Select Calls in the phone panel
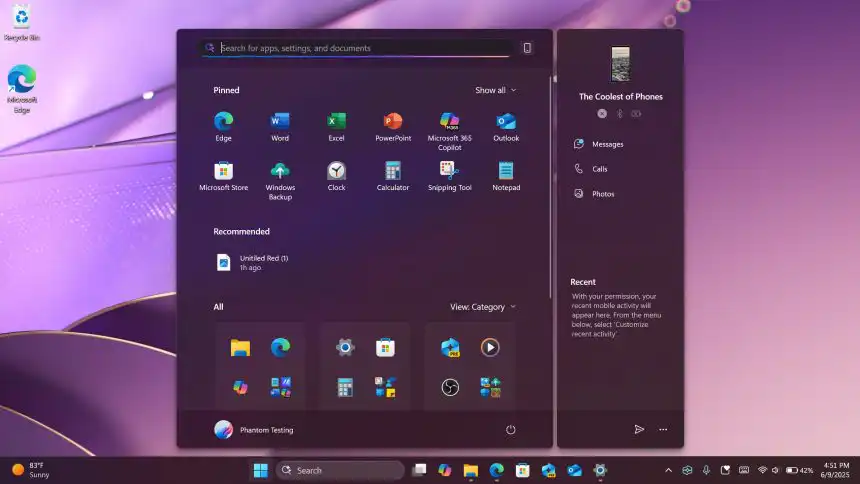860x484 pixels. click(x=599, y=169)
